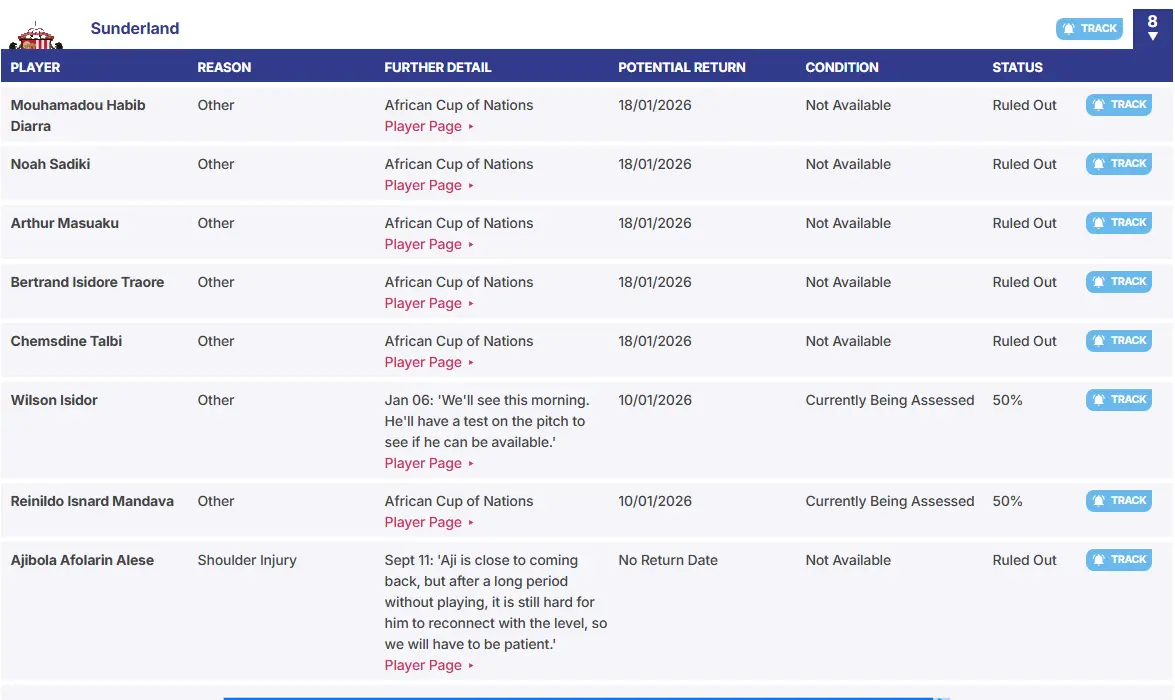Track Arthur Masuaku with bell button
Screen dimensions: 1175x700
click(x=1119, y=223)
